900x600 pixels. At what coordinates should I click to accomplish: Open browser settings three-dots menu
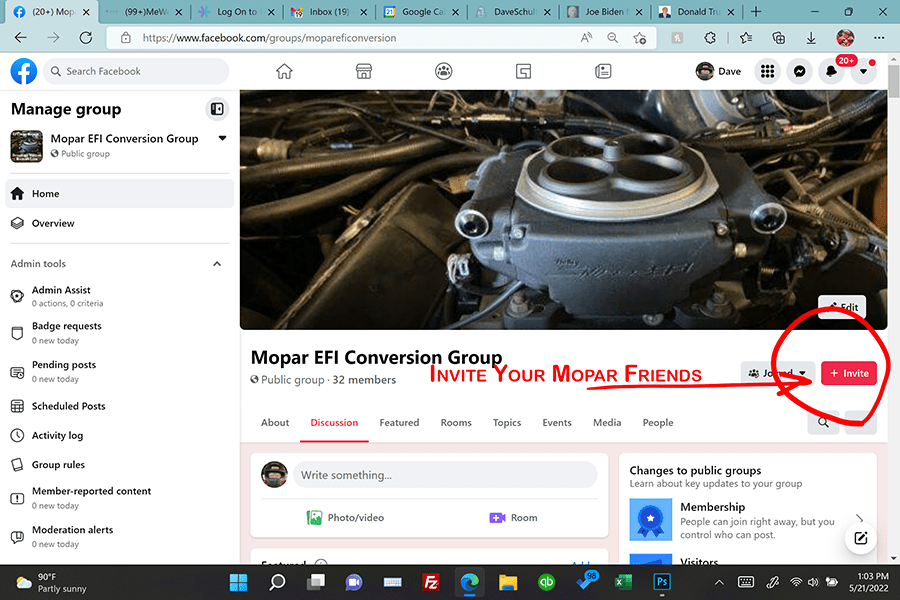pos(879,38)
